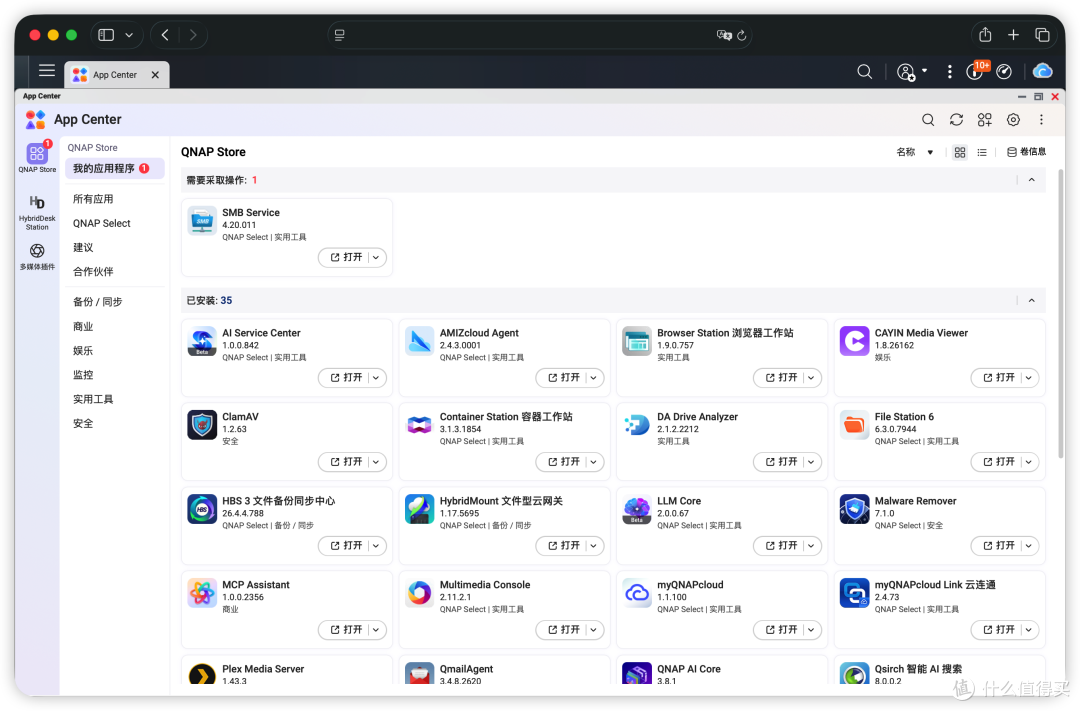Click the 卷信息 volume info button
This screenshot has width=1080, height=711.
click(x=1026, y=152)
